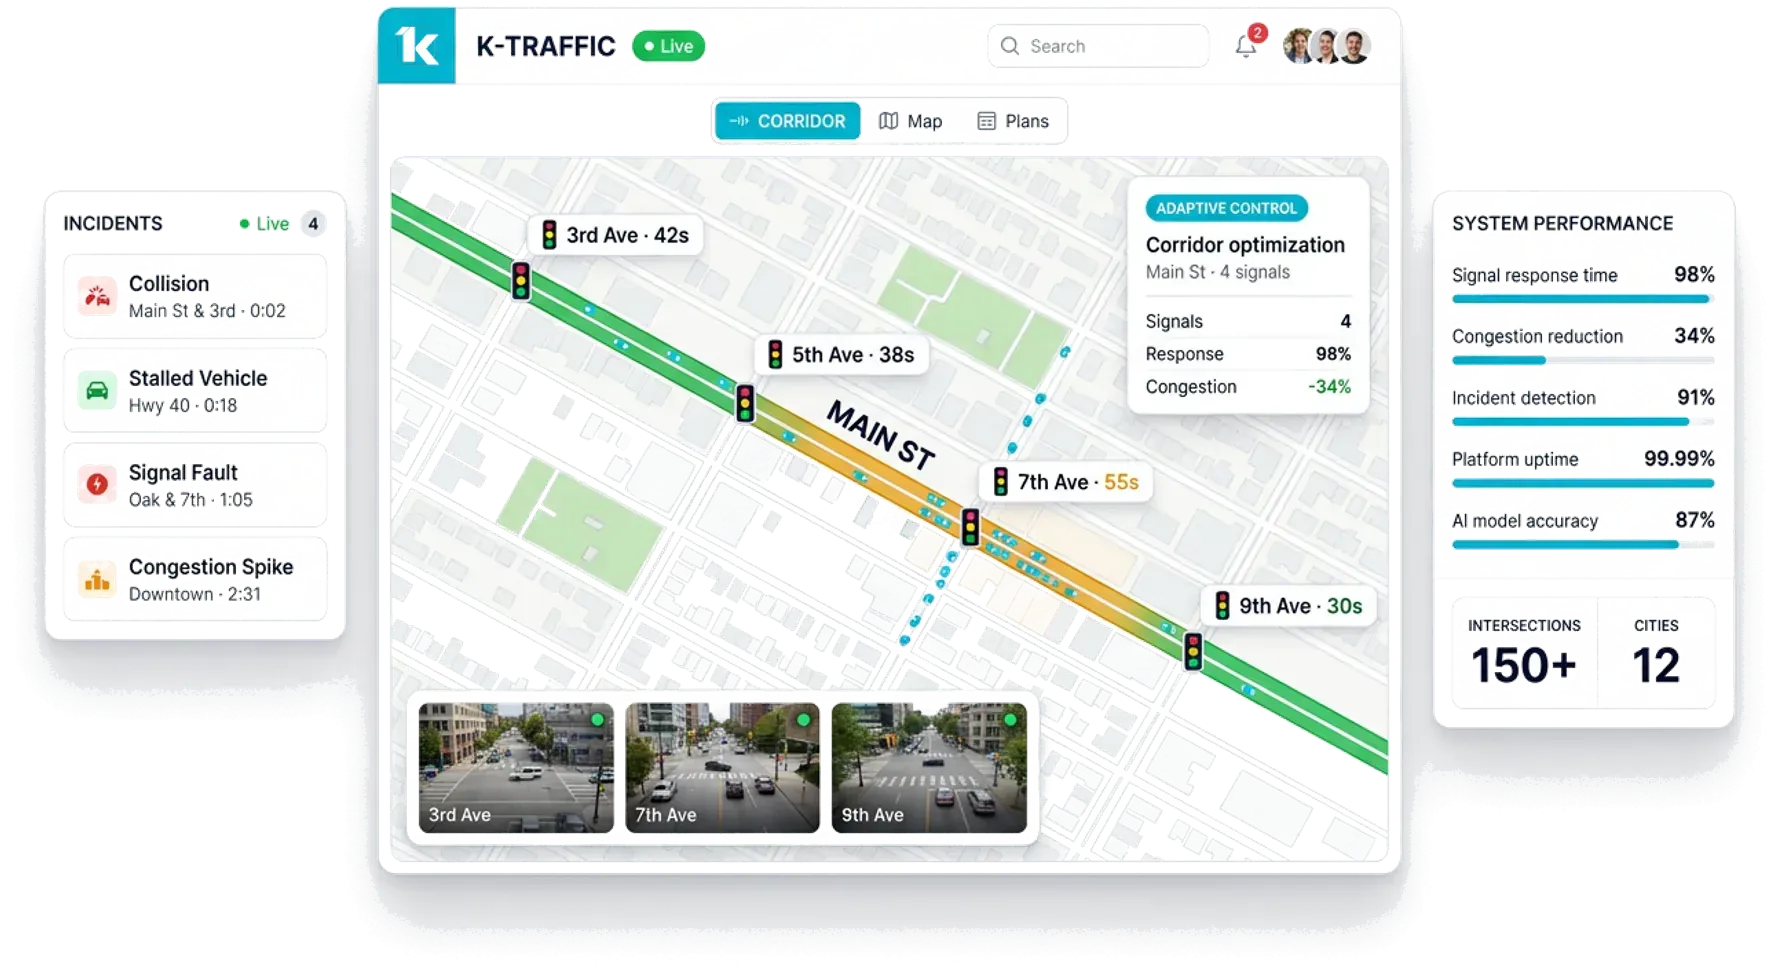Click signal icon in 7th Ave · 55s label
This screenshot has width=1774, height=969.
tap(1000, 482)
